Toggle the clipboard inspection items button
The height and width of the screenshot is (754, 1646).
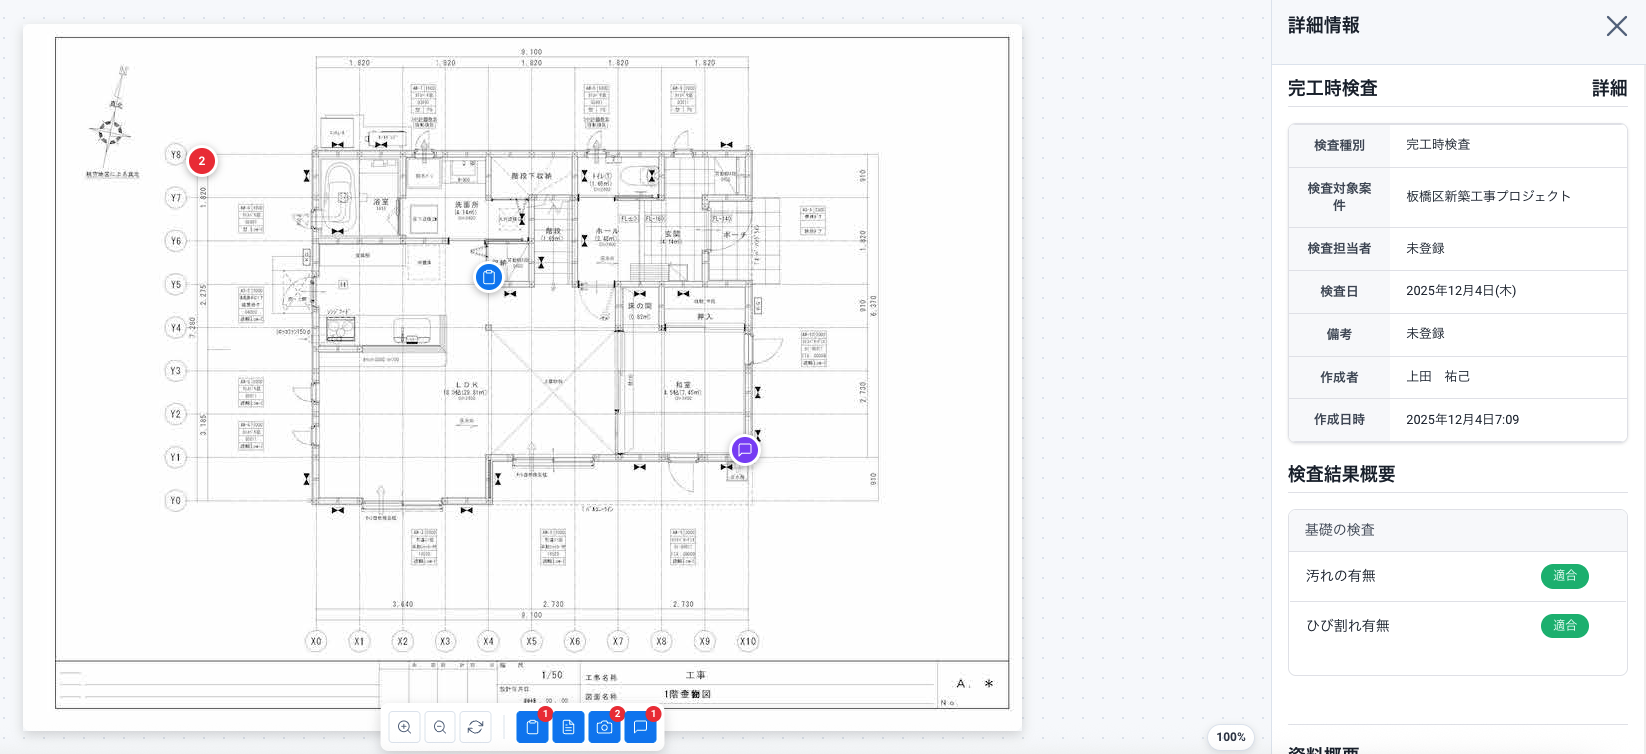point(532,727)
